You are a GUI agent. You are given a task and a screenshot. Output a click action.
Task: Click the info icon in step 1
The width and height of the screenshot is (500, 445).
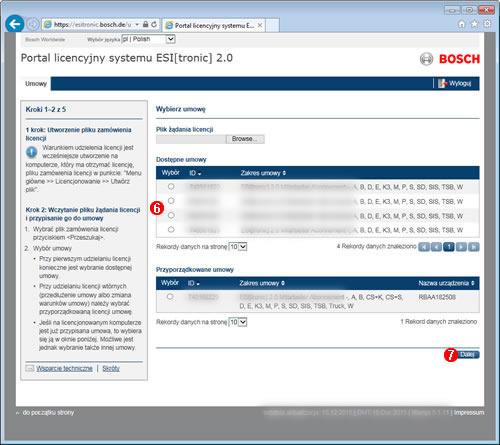(31, 152)
